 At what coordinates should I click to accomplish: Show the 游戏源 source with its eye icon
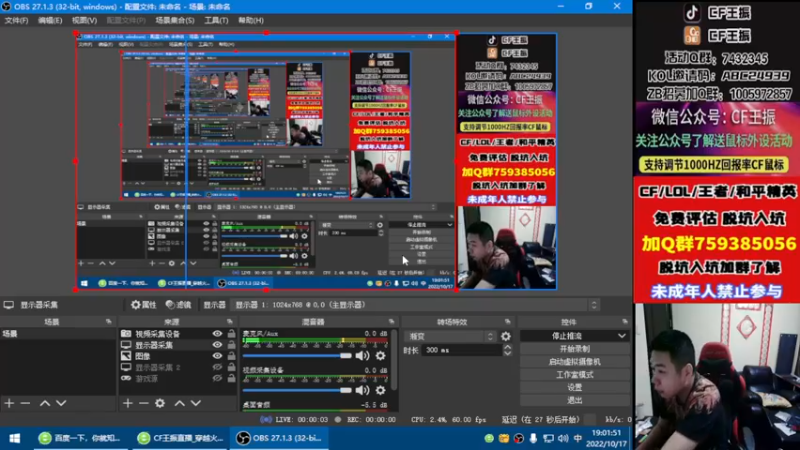217,379
